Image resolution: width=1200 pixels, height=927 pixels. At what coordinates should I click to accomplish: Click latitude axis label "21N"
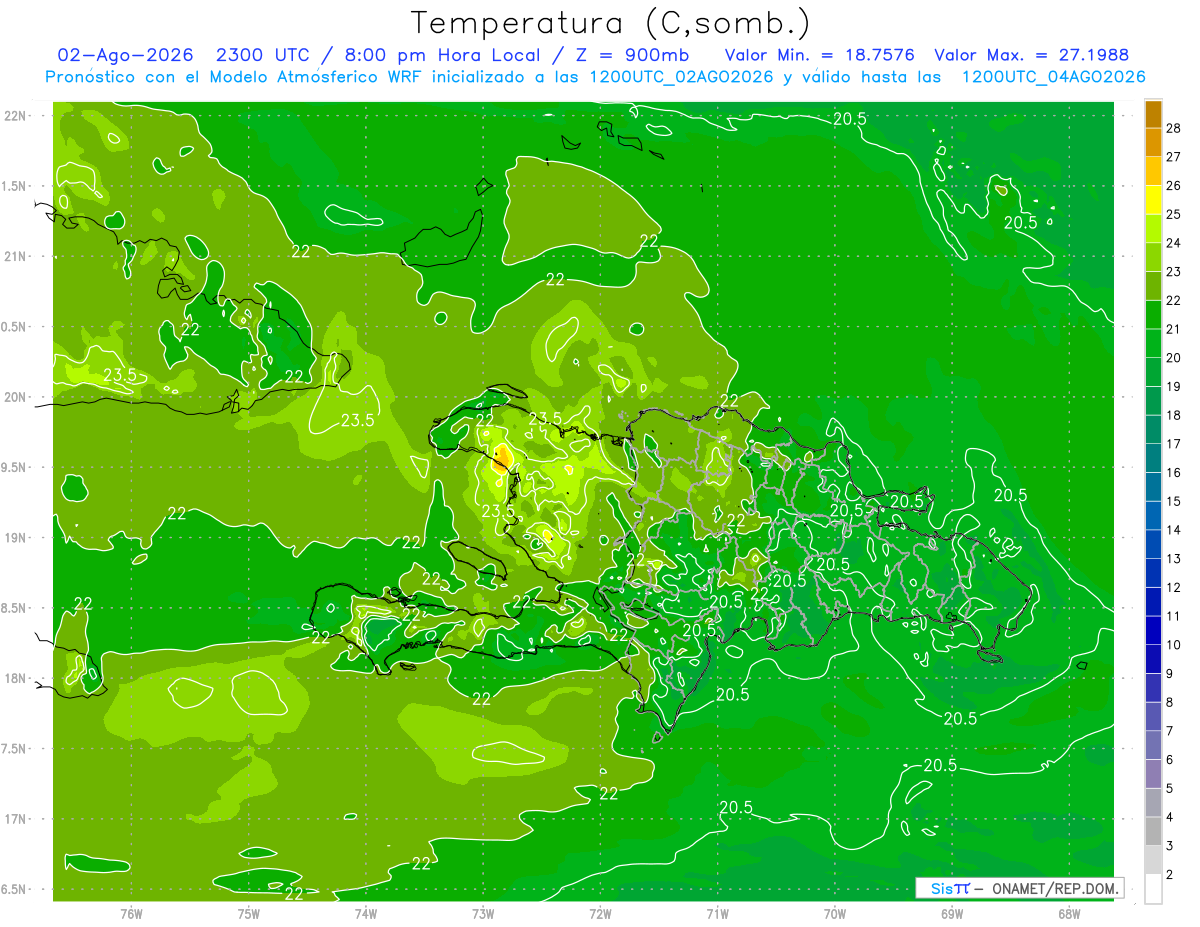16,256
